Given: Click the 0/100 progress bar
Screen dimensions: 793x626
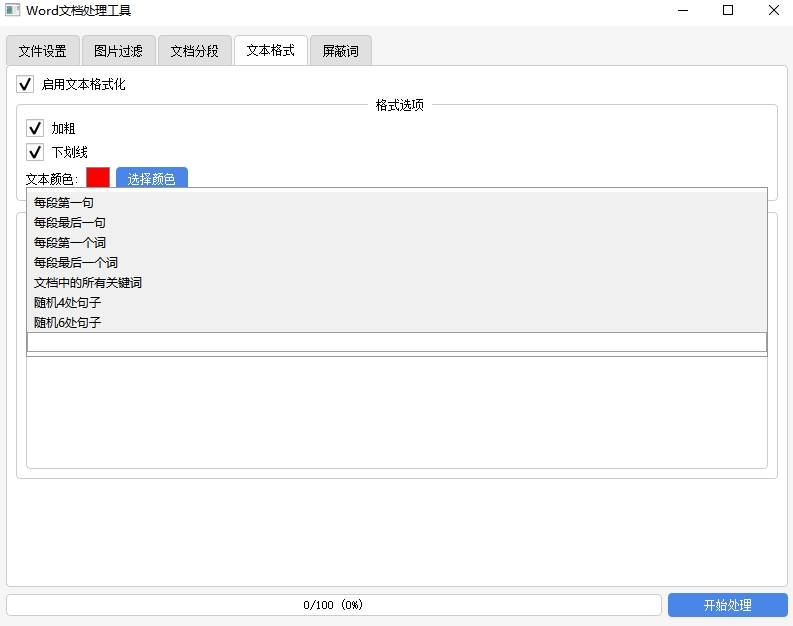Looking at the screenshot, I should [x=333, y=605].
